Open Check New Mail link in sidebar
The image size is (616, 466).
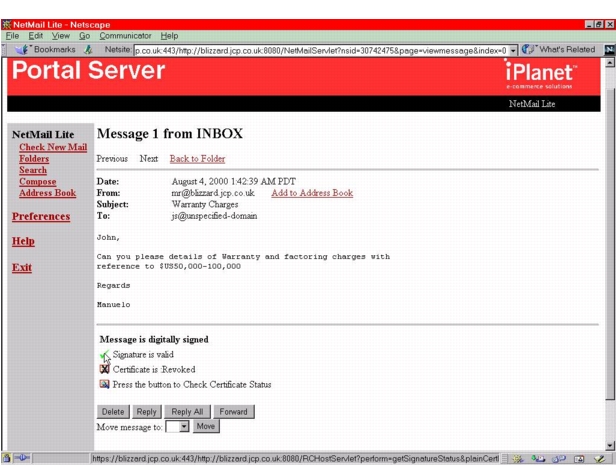click(x=53, y=147)
